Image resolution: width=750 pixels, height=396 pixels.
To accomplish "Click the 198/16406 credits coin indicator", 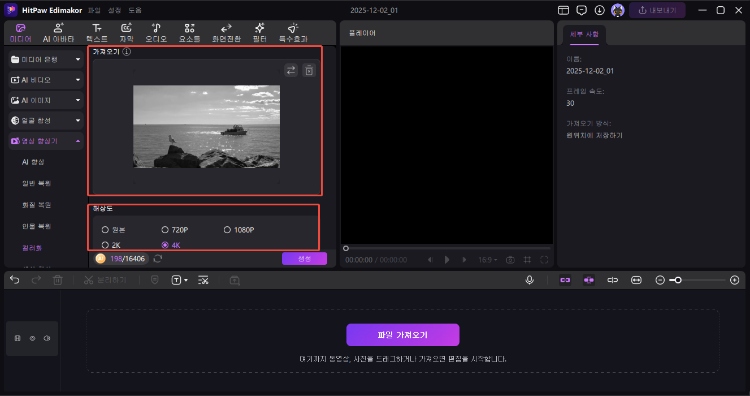I will (121, 259).
